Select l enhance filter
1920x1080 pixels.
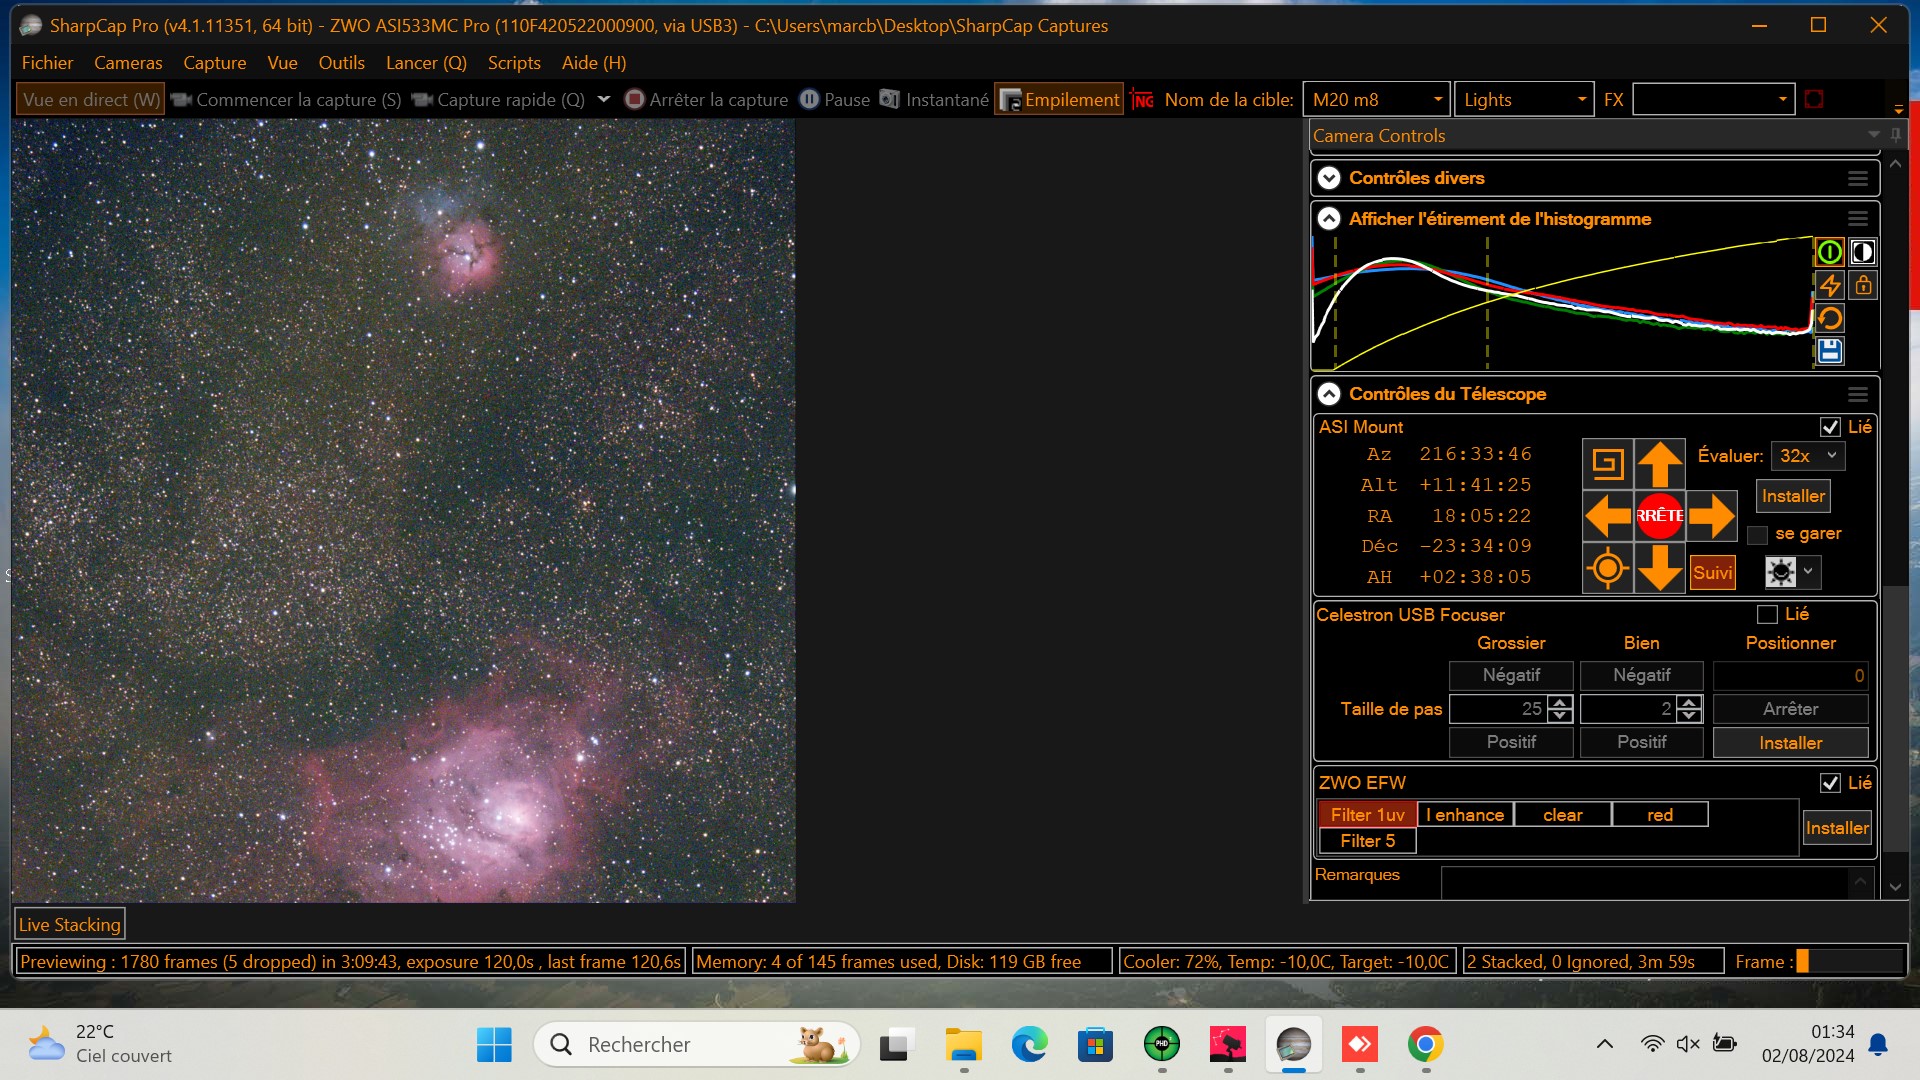pyautogui.click(x=1465, y=815)
